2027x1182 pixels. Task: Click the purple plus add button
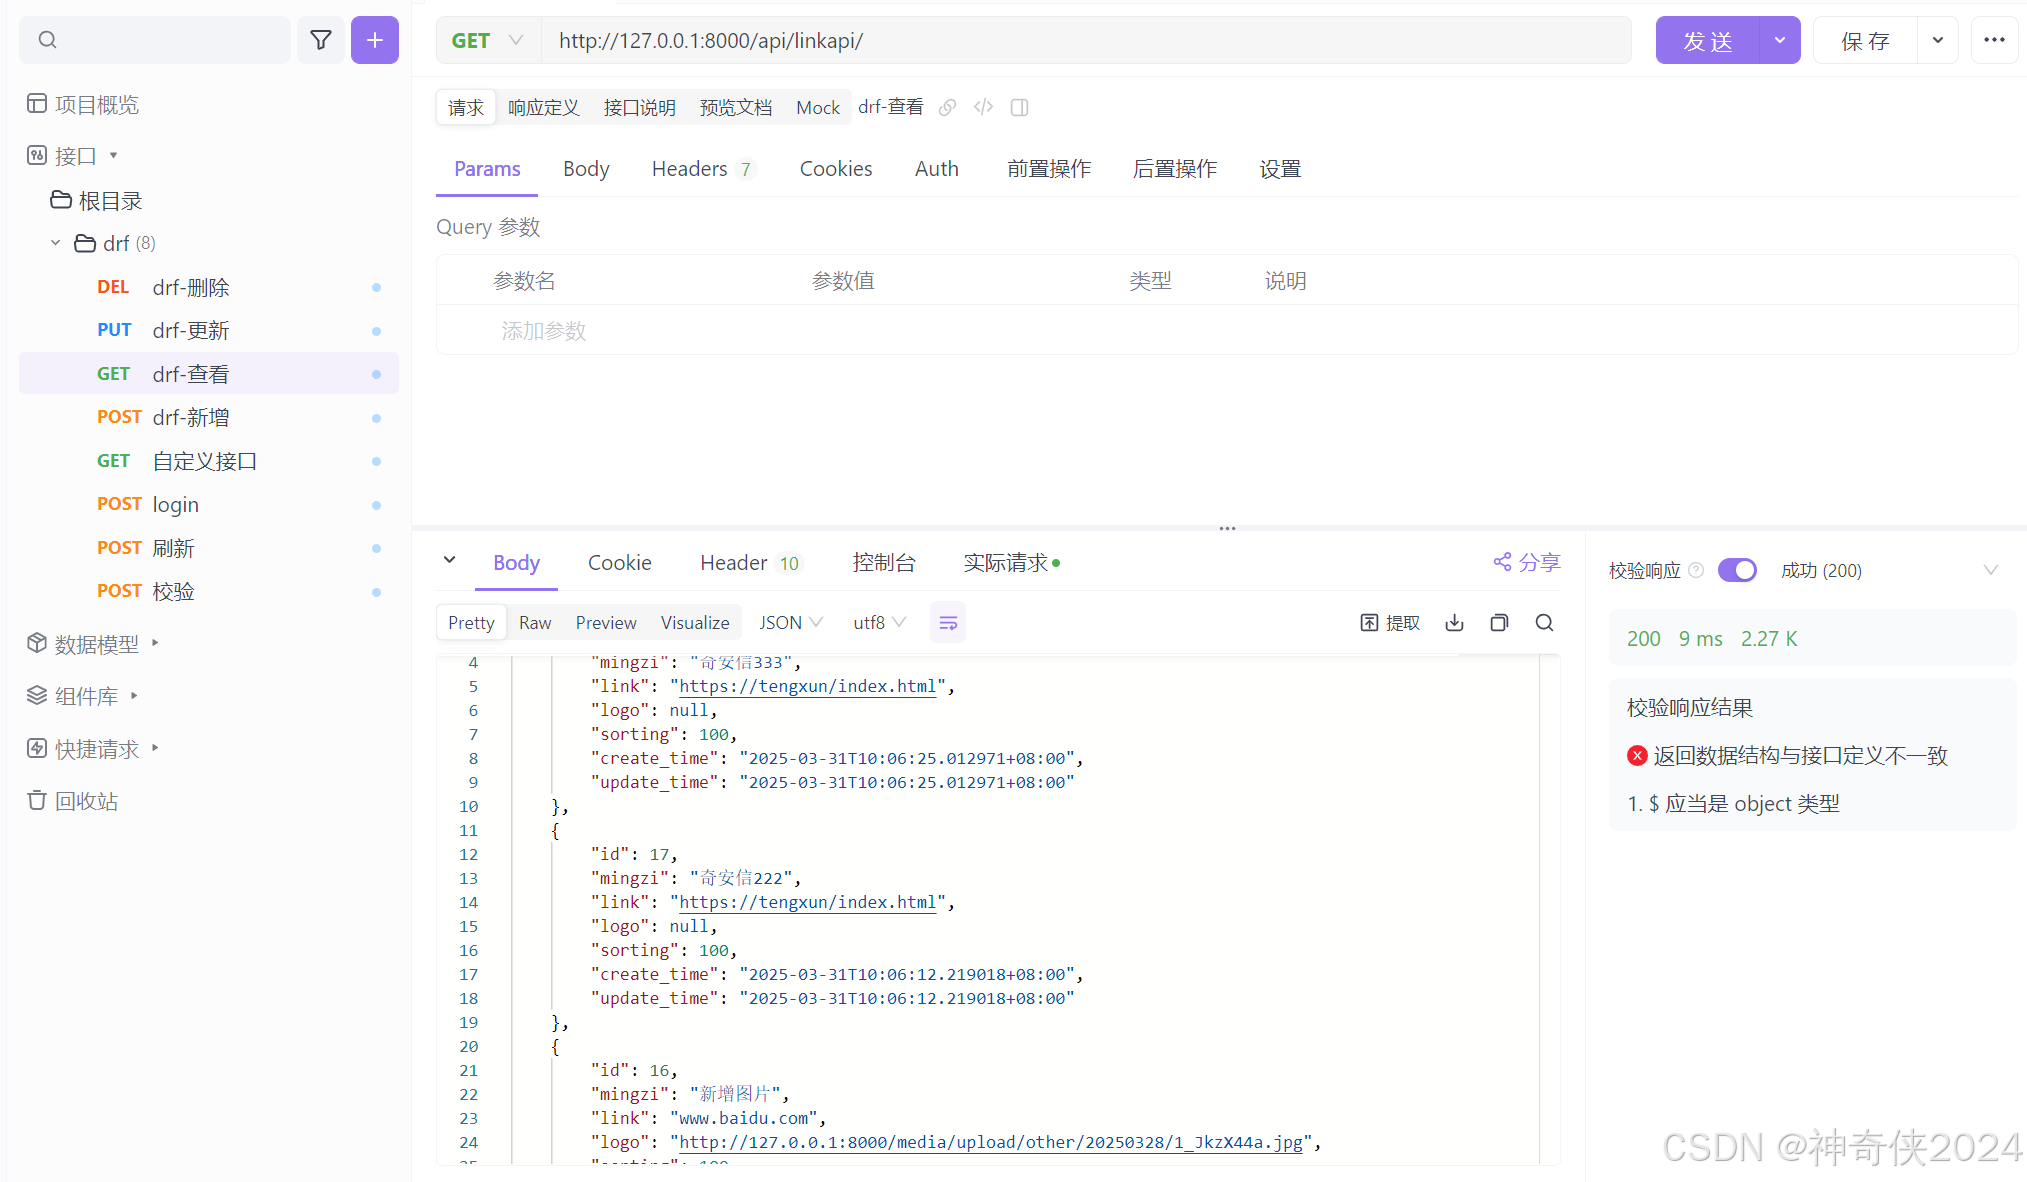coord(375,40)
